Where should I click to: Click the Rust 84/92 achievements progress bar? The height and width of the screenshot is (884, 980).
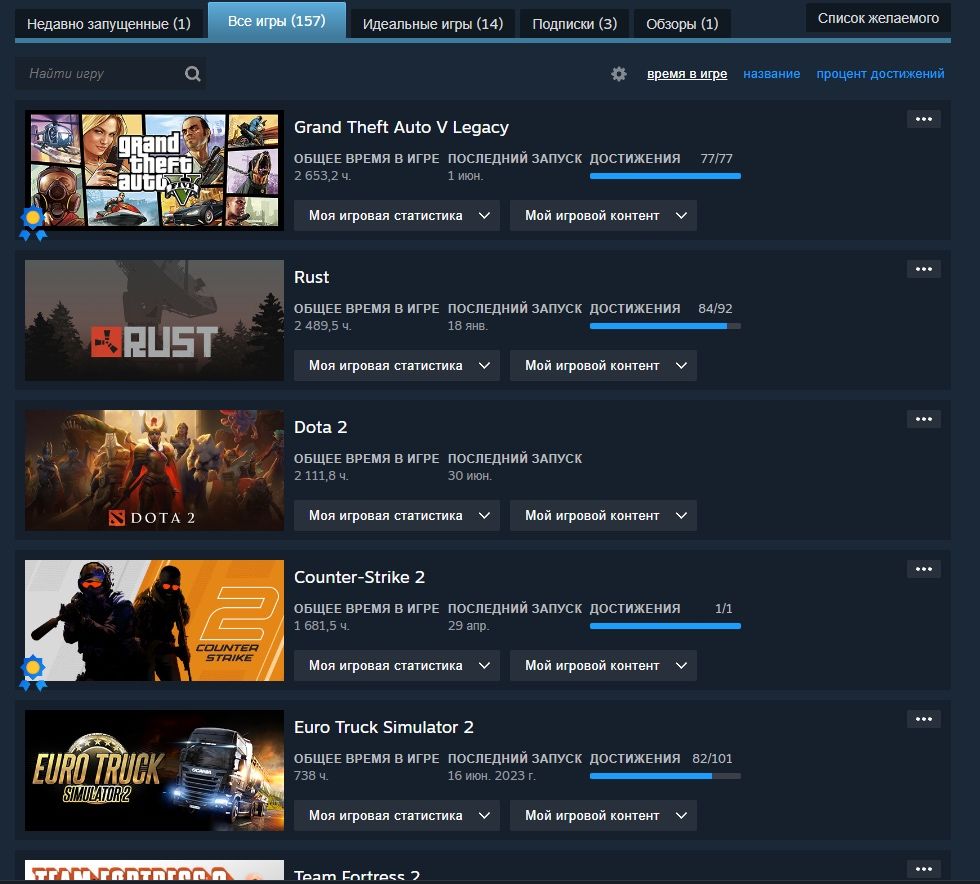pyautogui.click(x=665, y=326)
